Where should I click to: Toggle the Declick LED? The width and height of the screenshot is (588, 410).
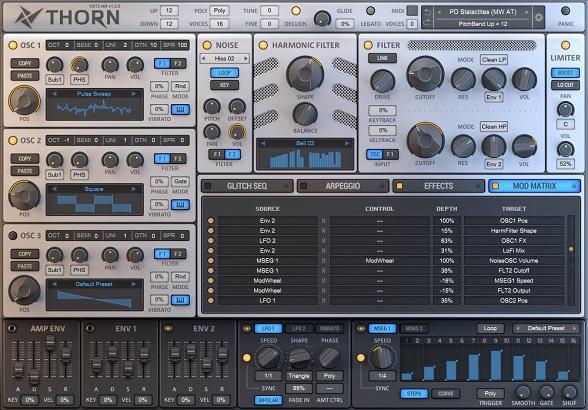296,11
